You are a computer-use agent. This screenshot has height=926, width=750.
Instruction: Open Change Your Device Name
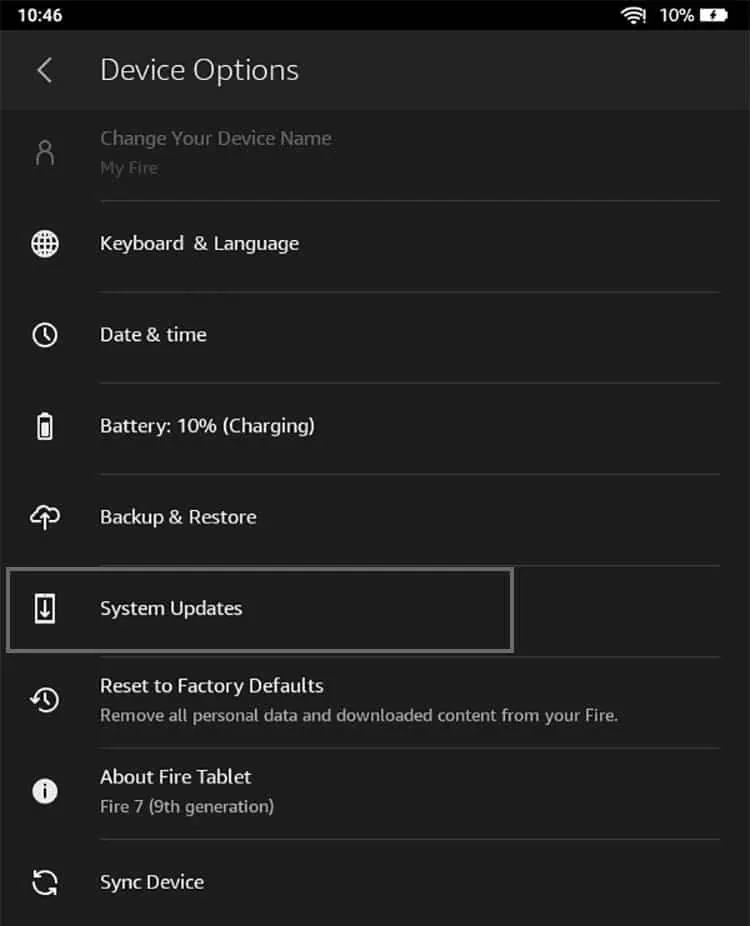[375, 154]
